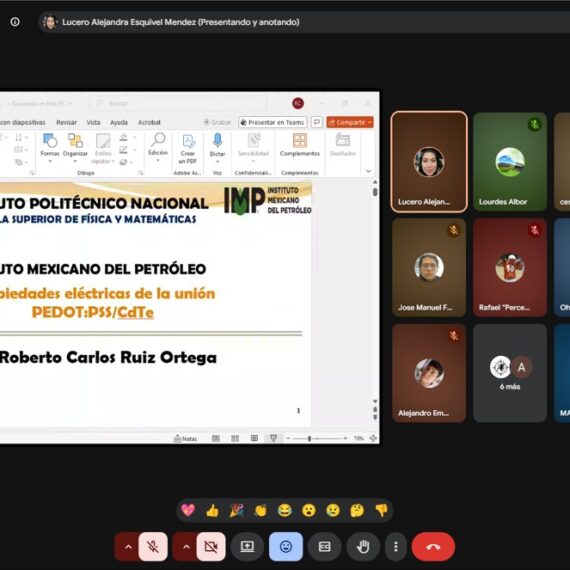Switch to normal view icon in status bar

pyautogui.click(x=216, y=439)
